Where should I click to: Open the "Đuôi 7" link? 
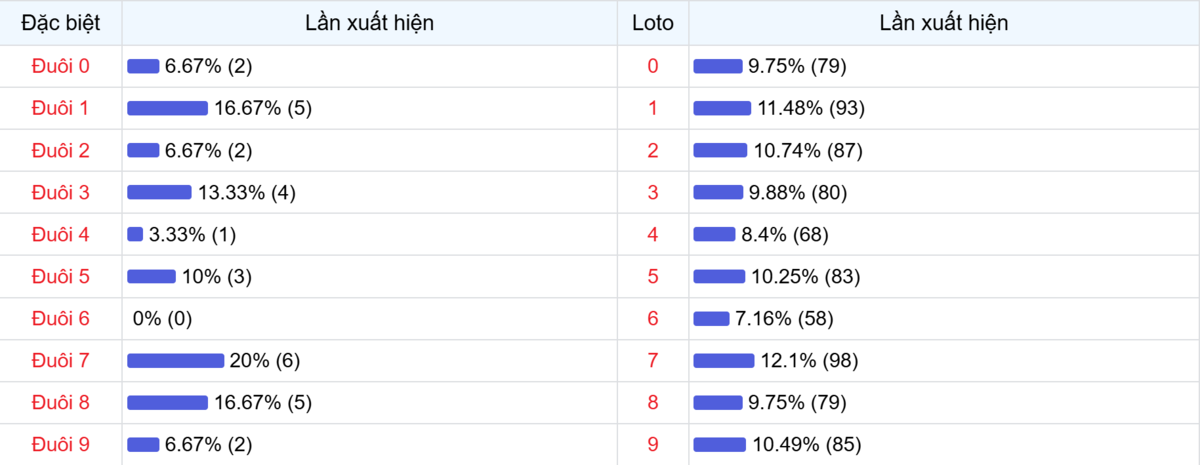click(61, 360)
